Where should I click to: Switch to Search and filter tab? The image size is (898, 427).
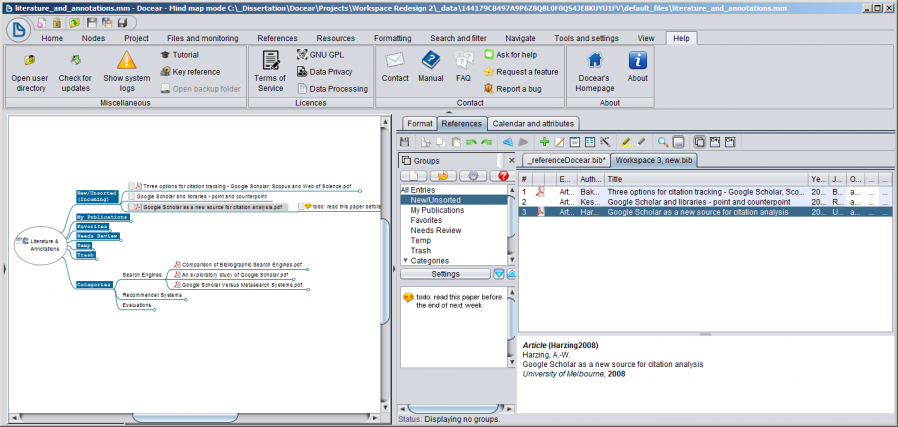pos(458,38)
